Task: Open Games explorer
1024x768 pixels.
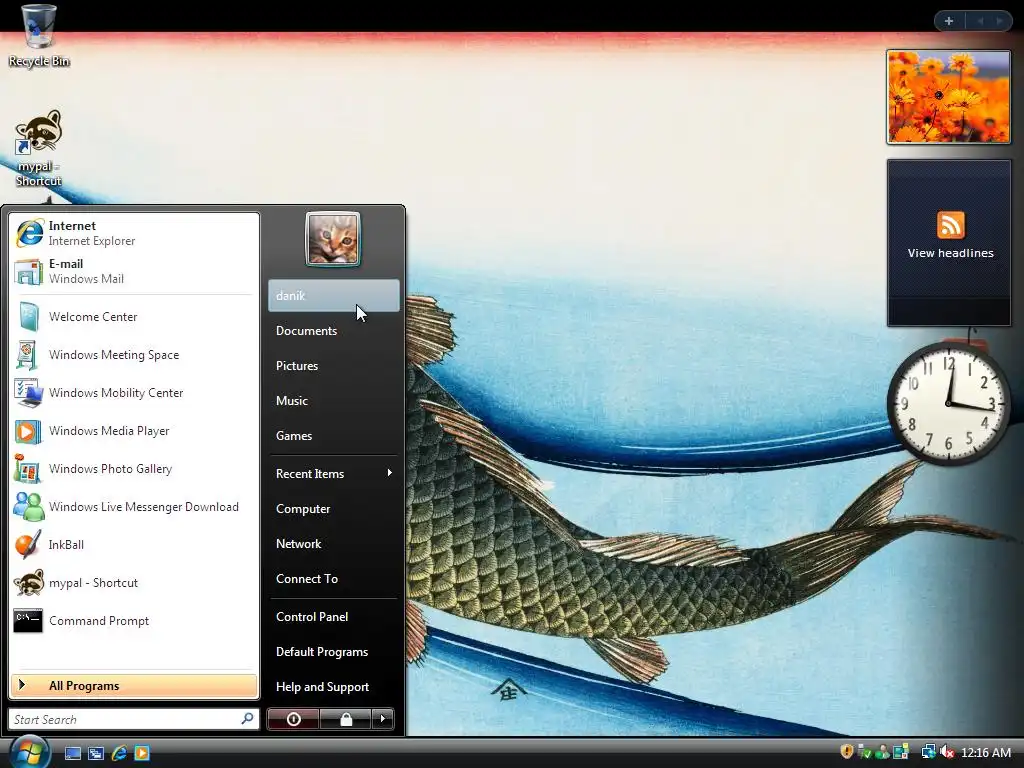Action: [x=334, y=436]
